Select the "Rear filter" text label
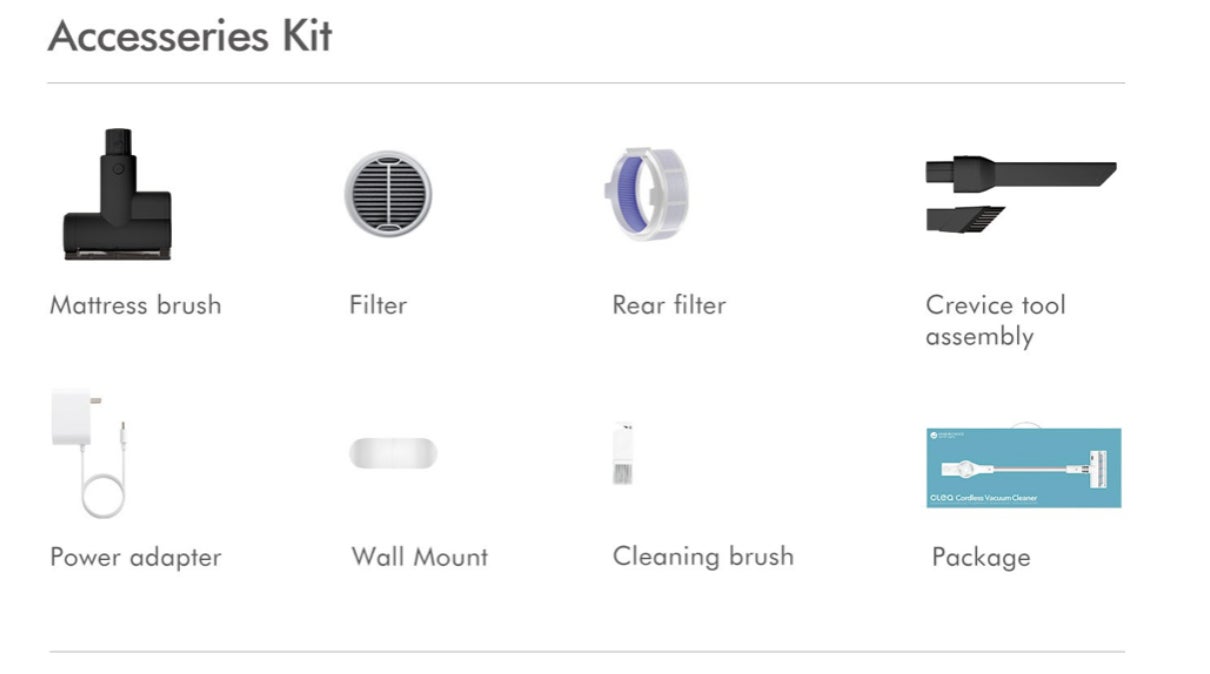This screenshot has height=674, width=1210. click(669, 305)
